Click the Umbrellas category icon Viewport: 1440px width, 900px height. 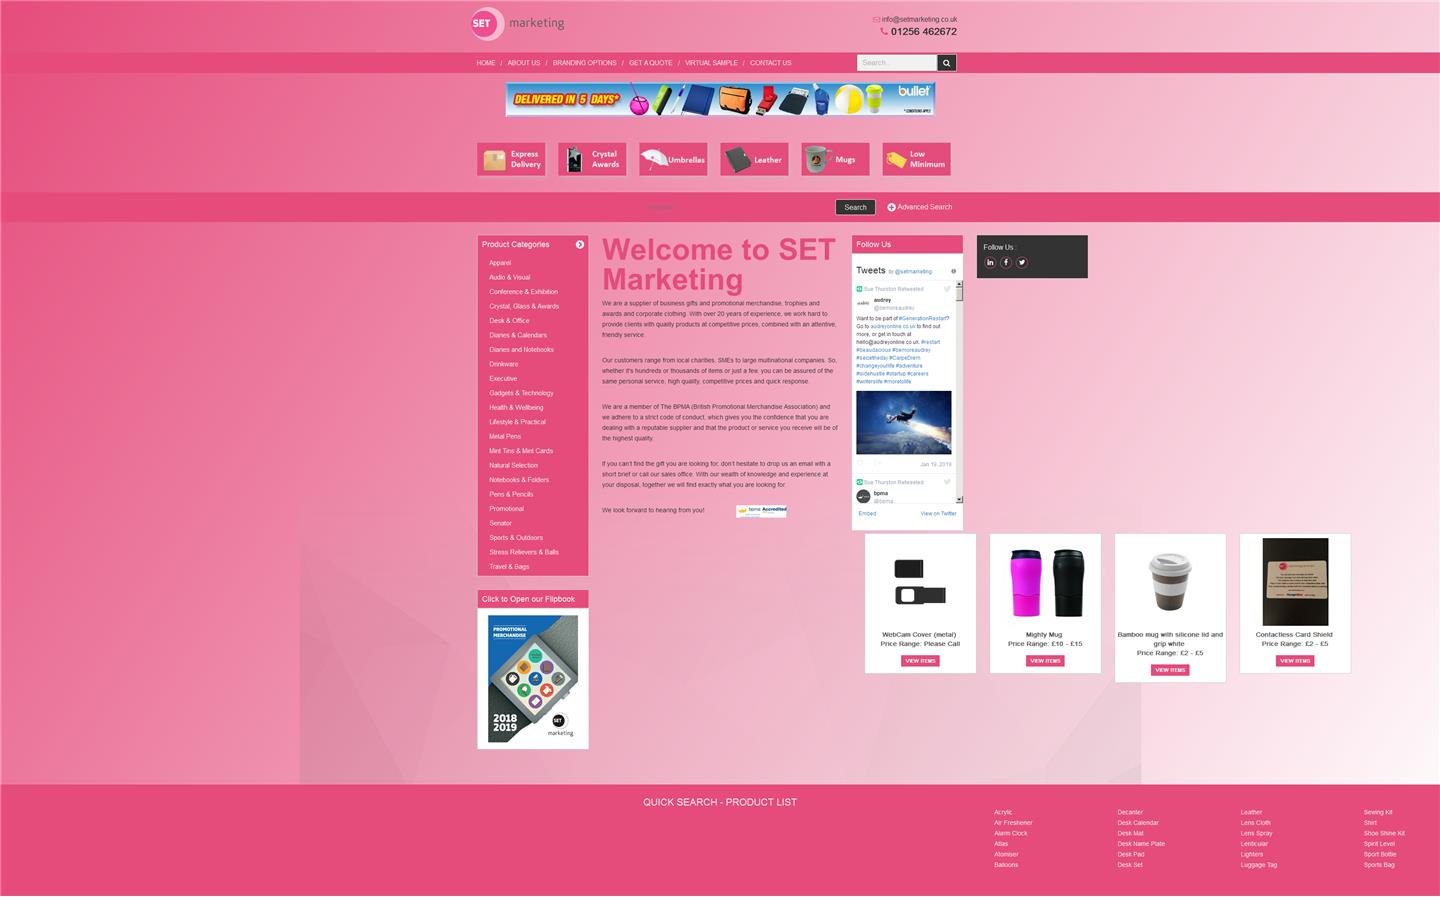point(673,158)
